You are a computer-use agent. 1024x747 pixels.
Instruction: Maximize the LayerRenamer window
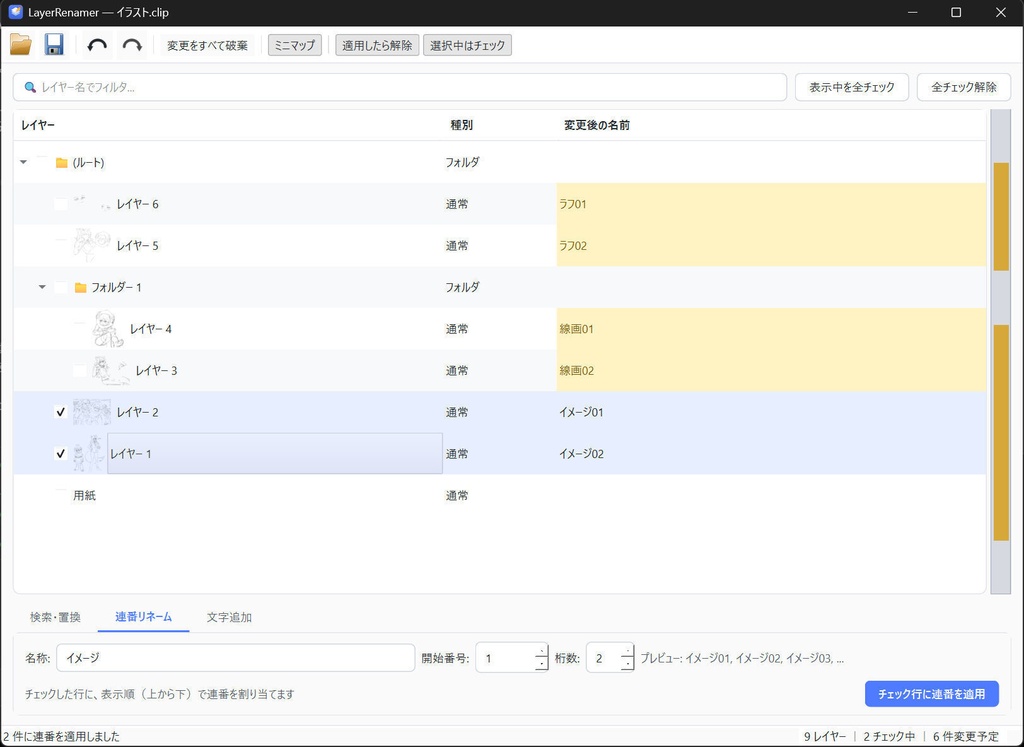pyautogui.click(x=956, y=12)
